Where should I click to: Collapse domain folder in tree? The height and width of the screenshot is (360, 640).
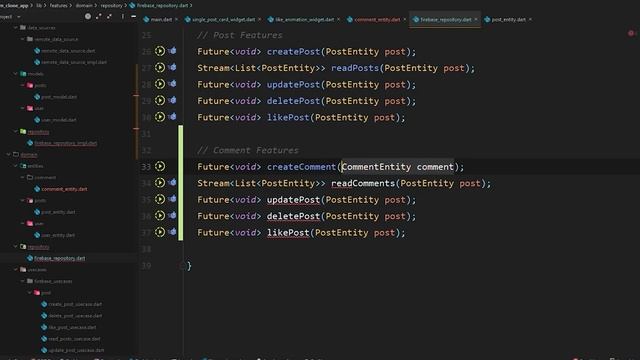pyautogui.click(x=9, y=154)
